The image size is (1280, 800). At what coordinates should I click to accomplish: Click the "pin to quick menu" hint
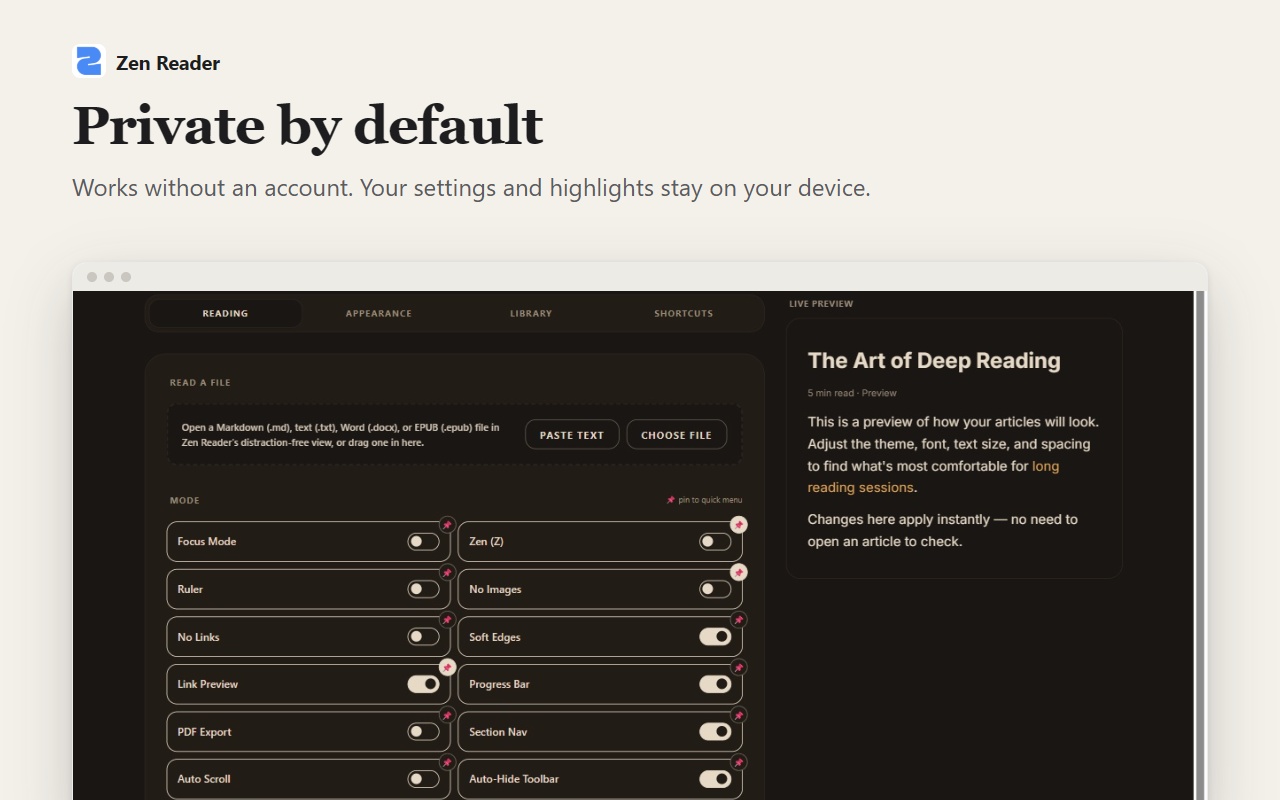[x=705, y=500]
